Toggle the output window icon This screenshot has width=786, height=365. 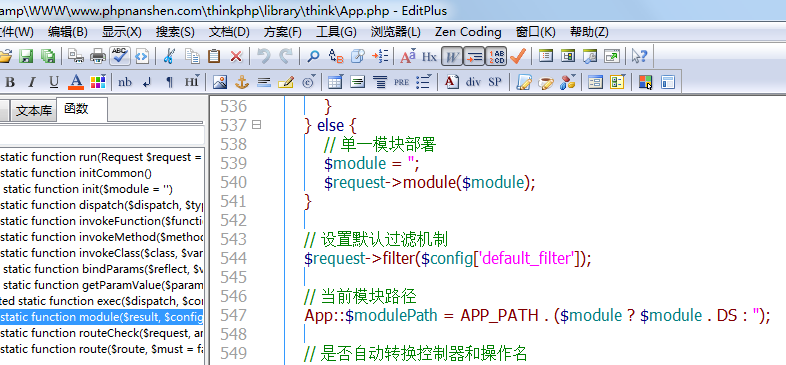pos(590,56)
